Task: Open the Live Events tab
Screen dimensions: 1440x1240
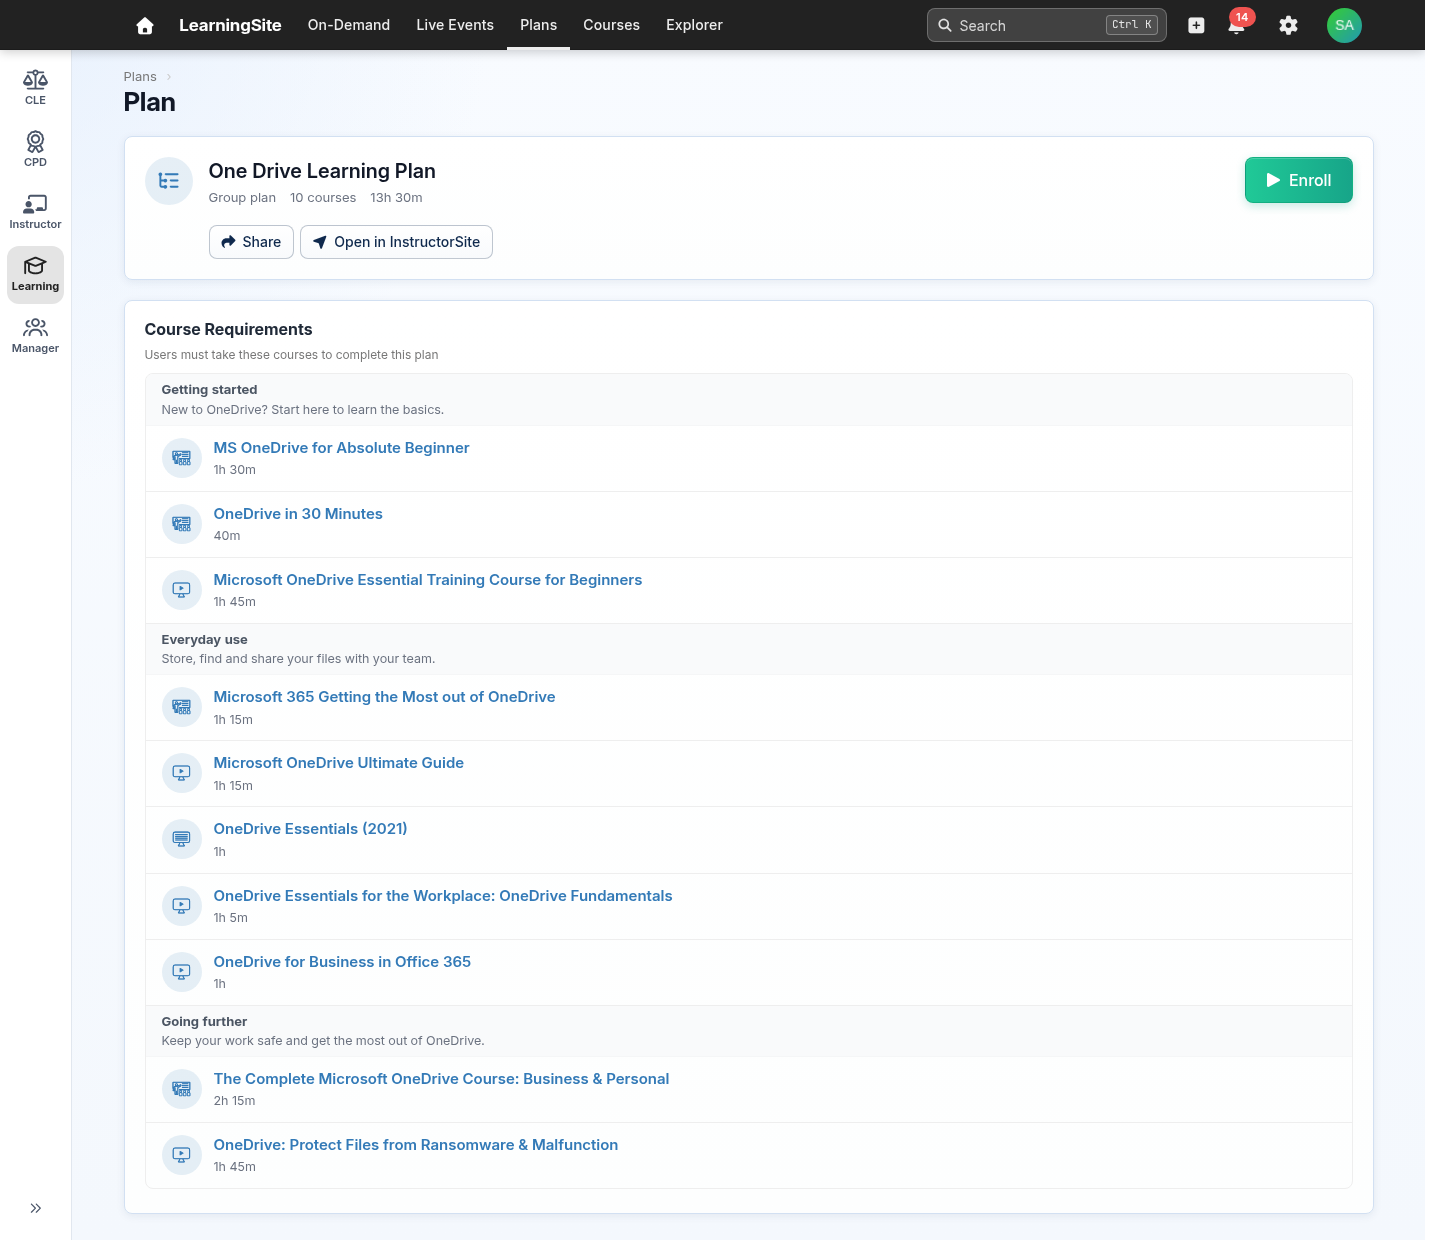Action: 455,25
